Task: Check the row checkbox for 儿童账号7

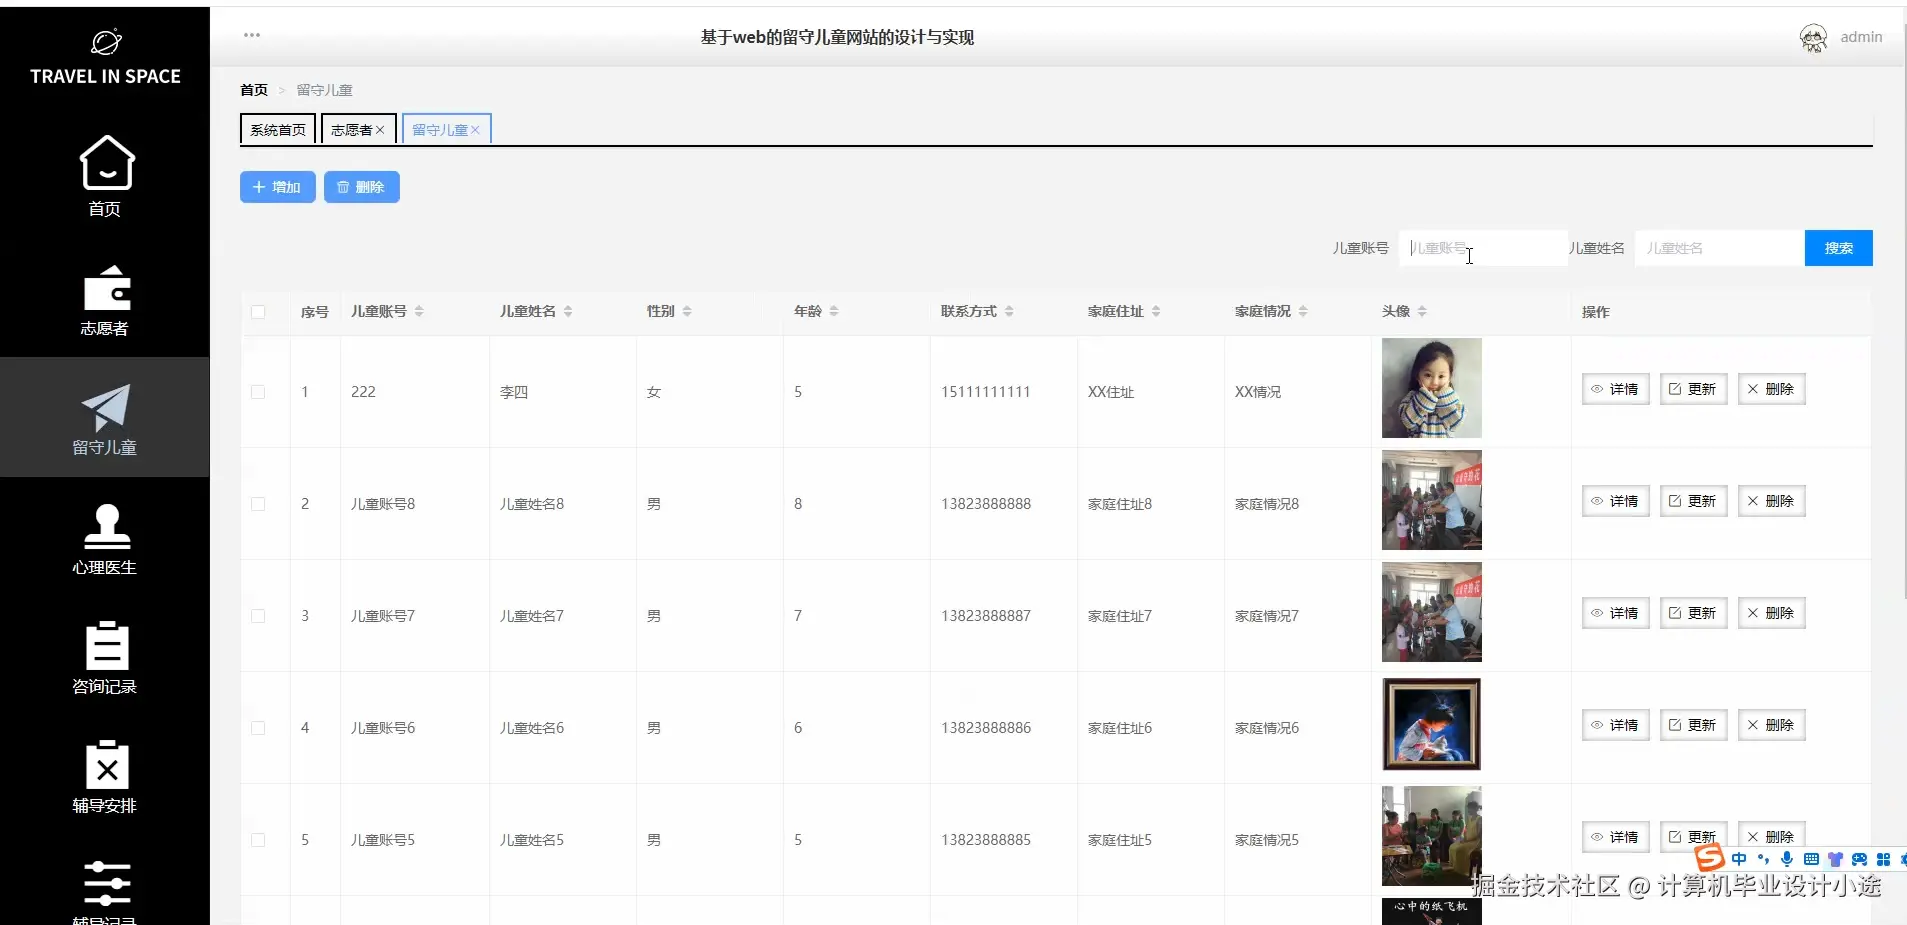Action: coord(258,616)
